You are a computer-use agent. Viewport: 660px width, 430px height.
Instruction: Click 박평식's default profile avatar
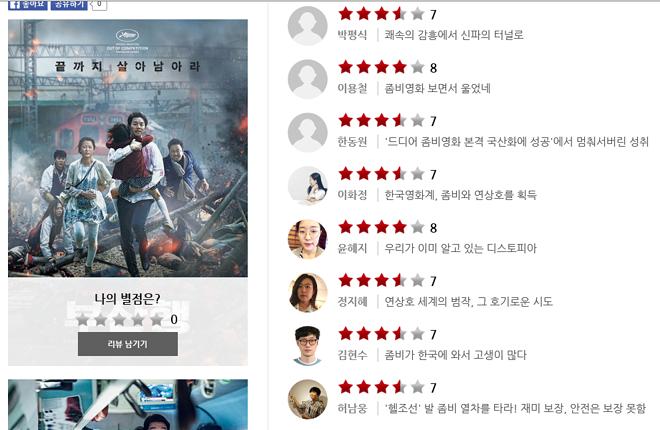click(x=308, y=26)
